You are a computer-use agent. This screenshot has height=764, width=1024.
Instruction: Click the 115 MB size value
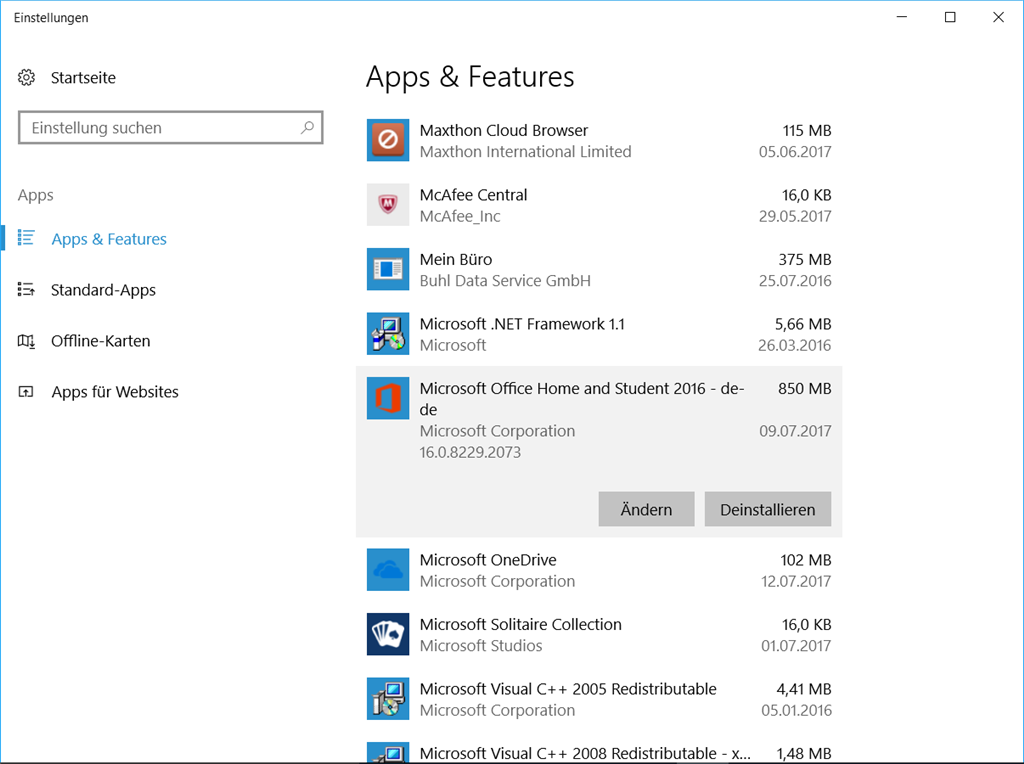(807, 131)
